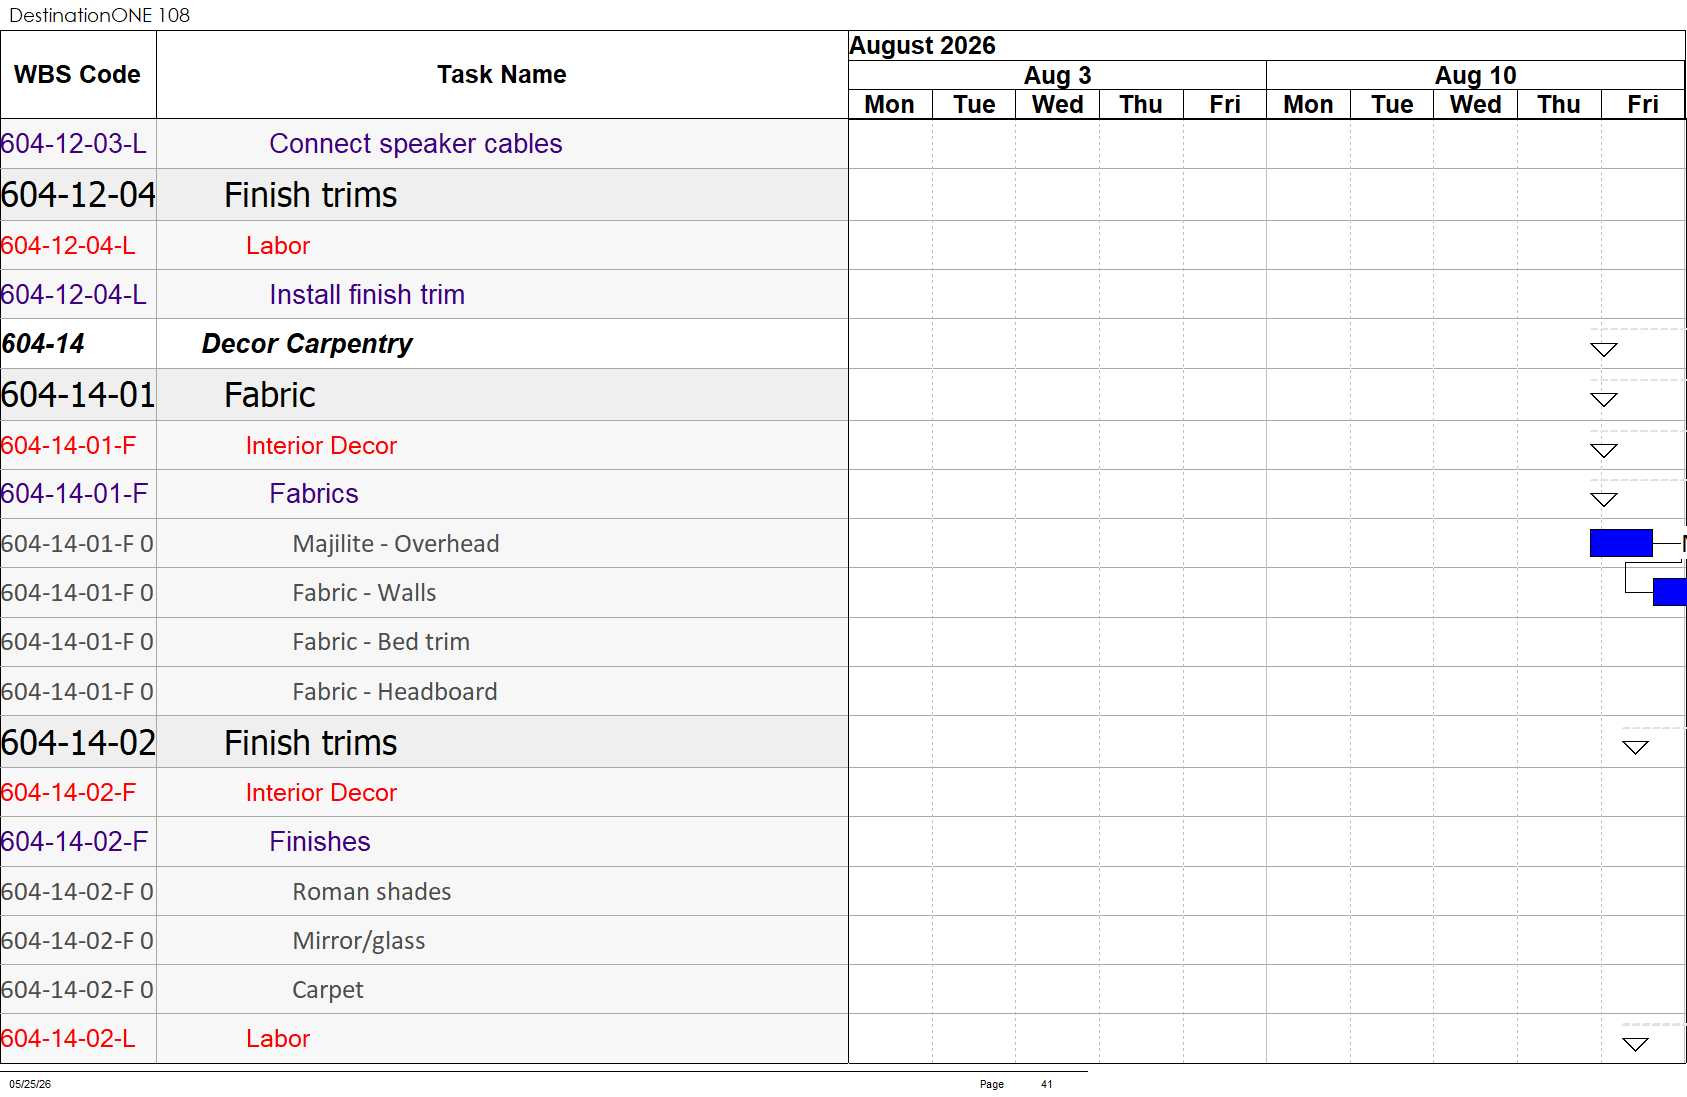
Task: Click Fri under the Aug 3 week
Action: (1225, 104)
